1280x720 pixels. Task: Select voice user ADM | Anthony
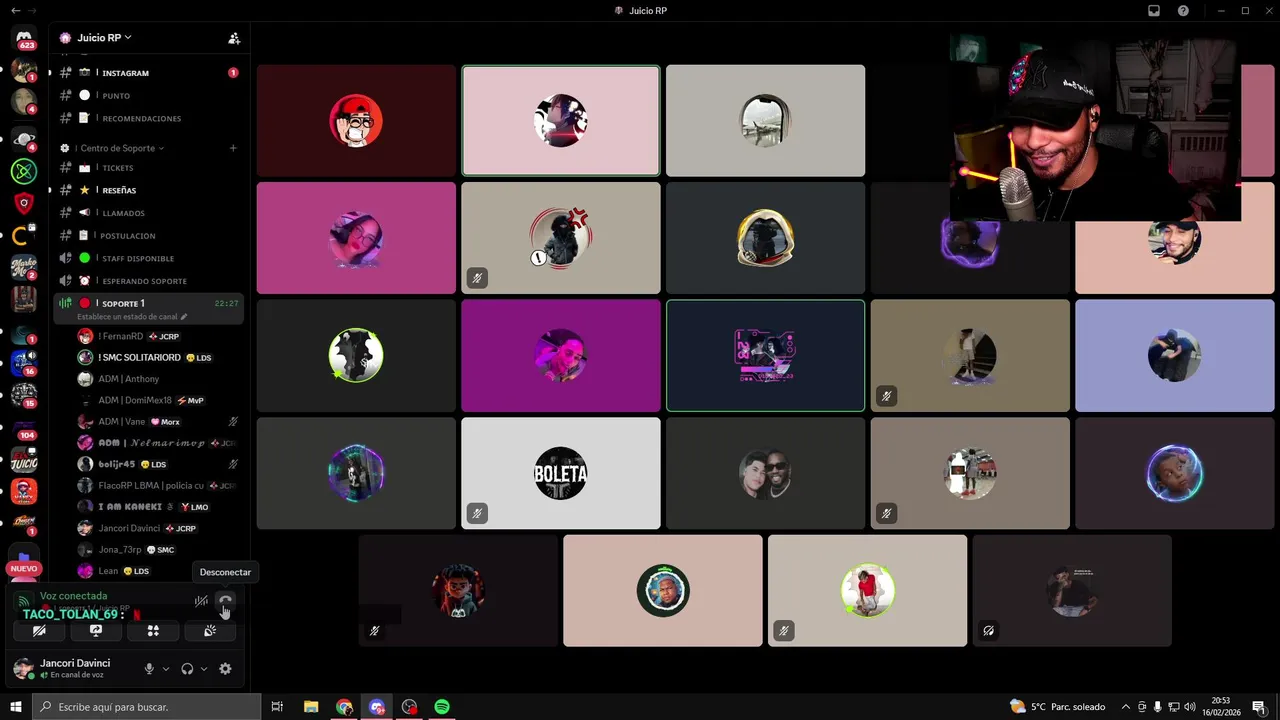[158, 379]
